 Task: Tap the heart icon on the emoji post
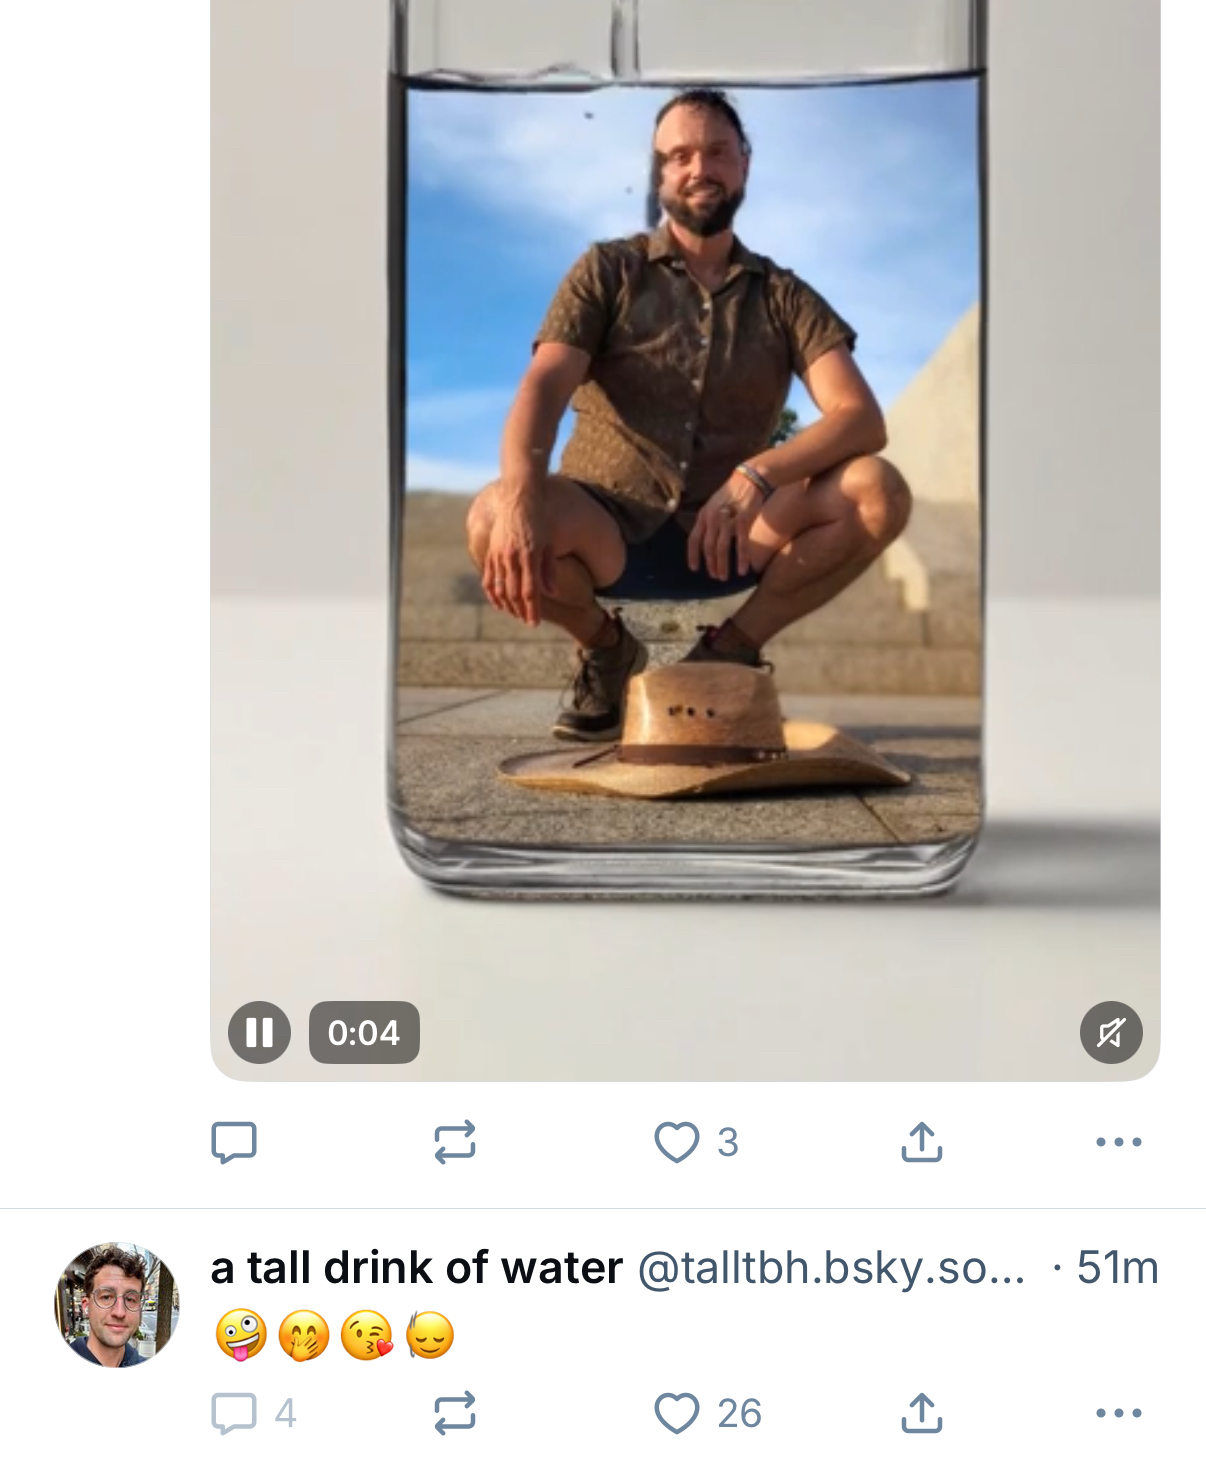[x=677, y=1413]
